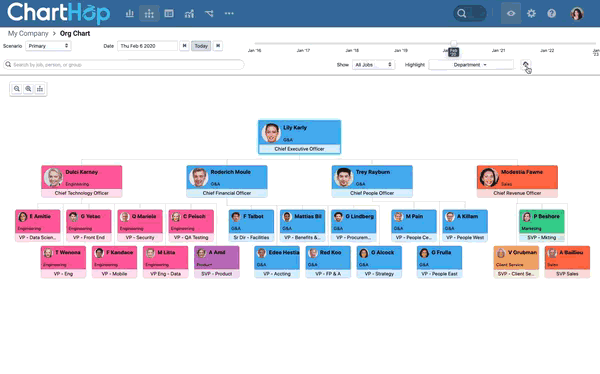The width and height of the screenshot is (600, 374).
Task: Select Jan '16 on the timeline
Action: click(x=254, y=50)
